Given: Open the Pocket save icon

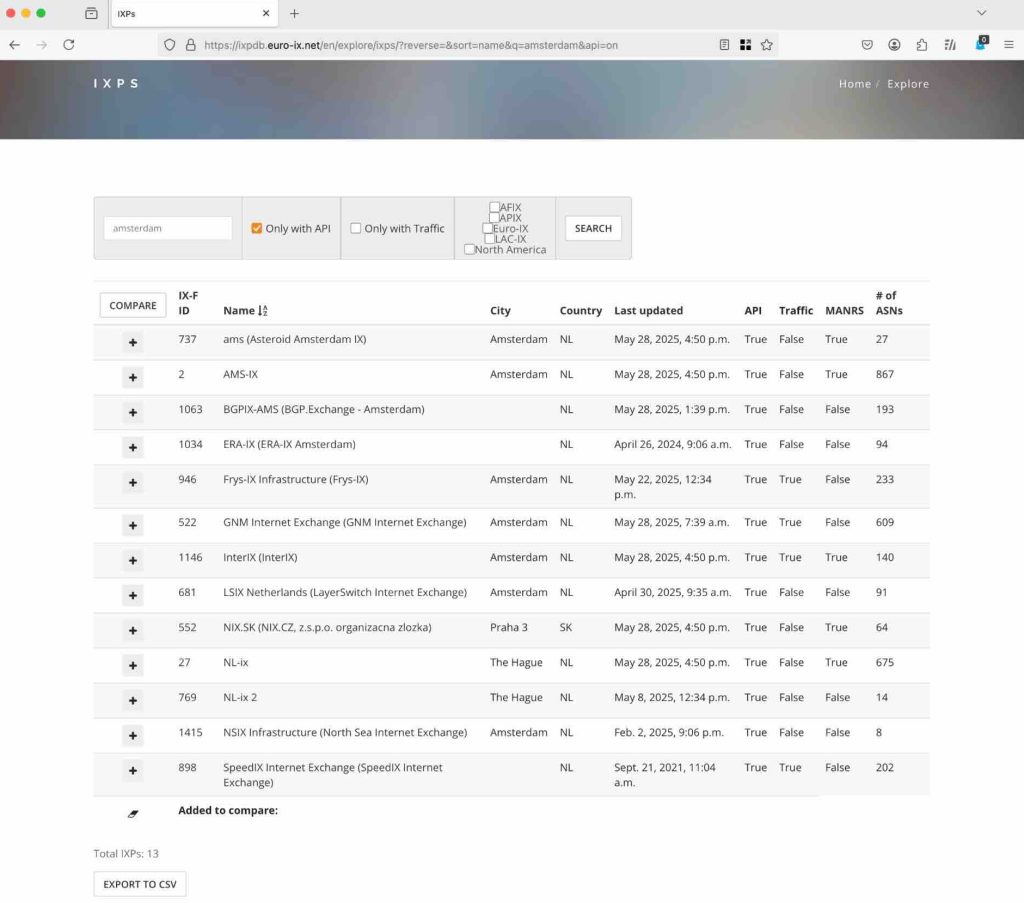Looking at the screenshot, I should 867,45.
